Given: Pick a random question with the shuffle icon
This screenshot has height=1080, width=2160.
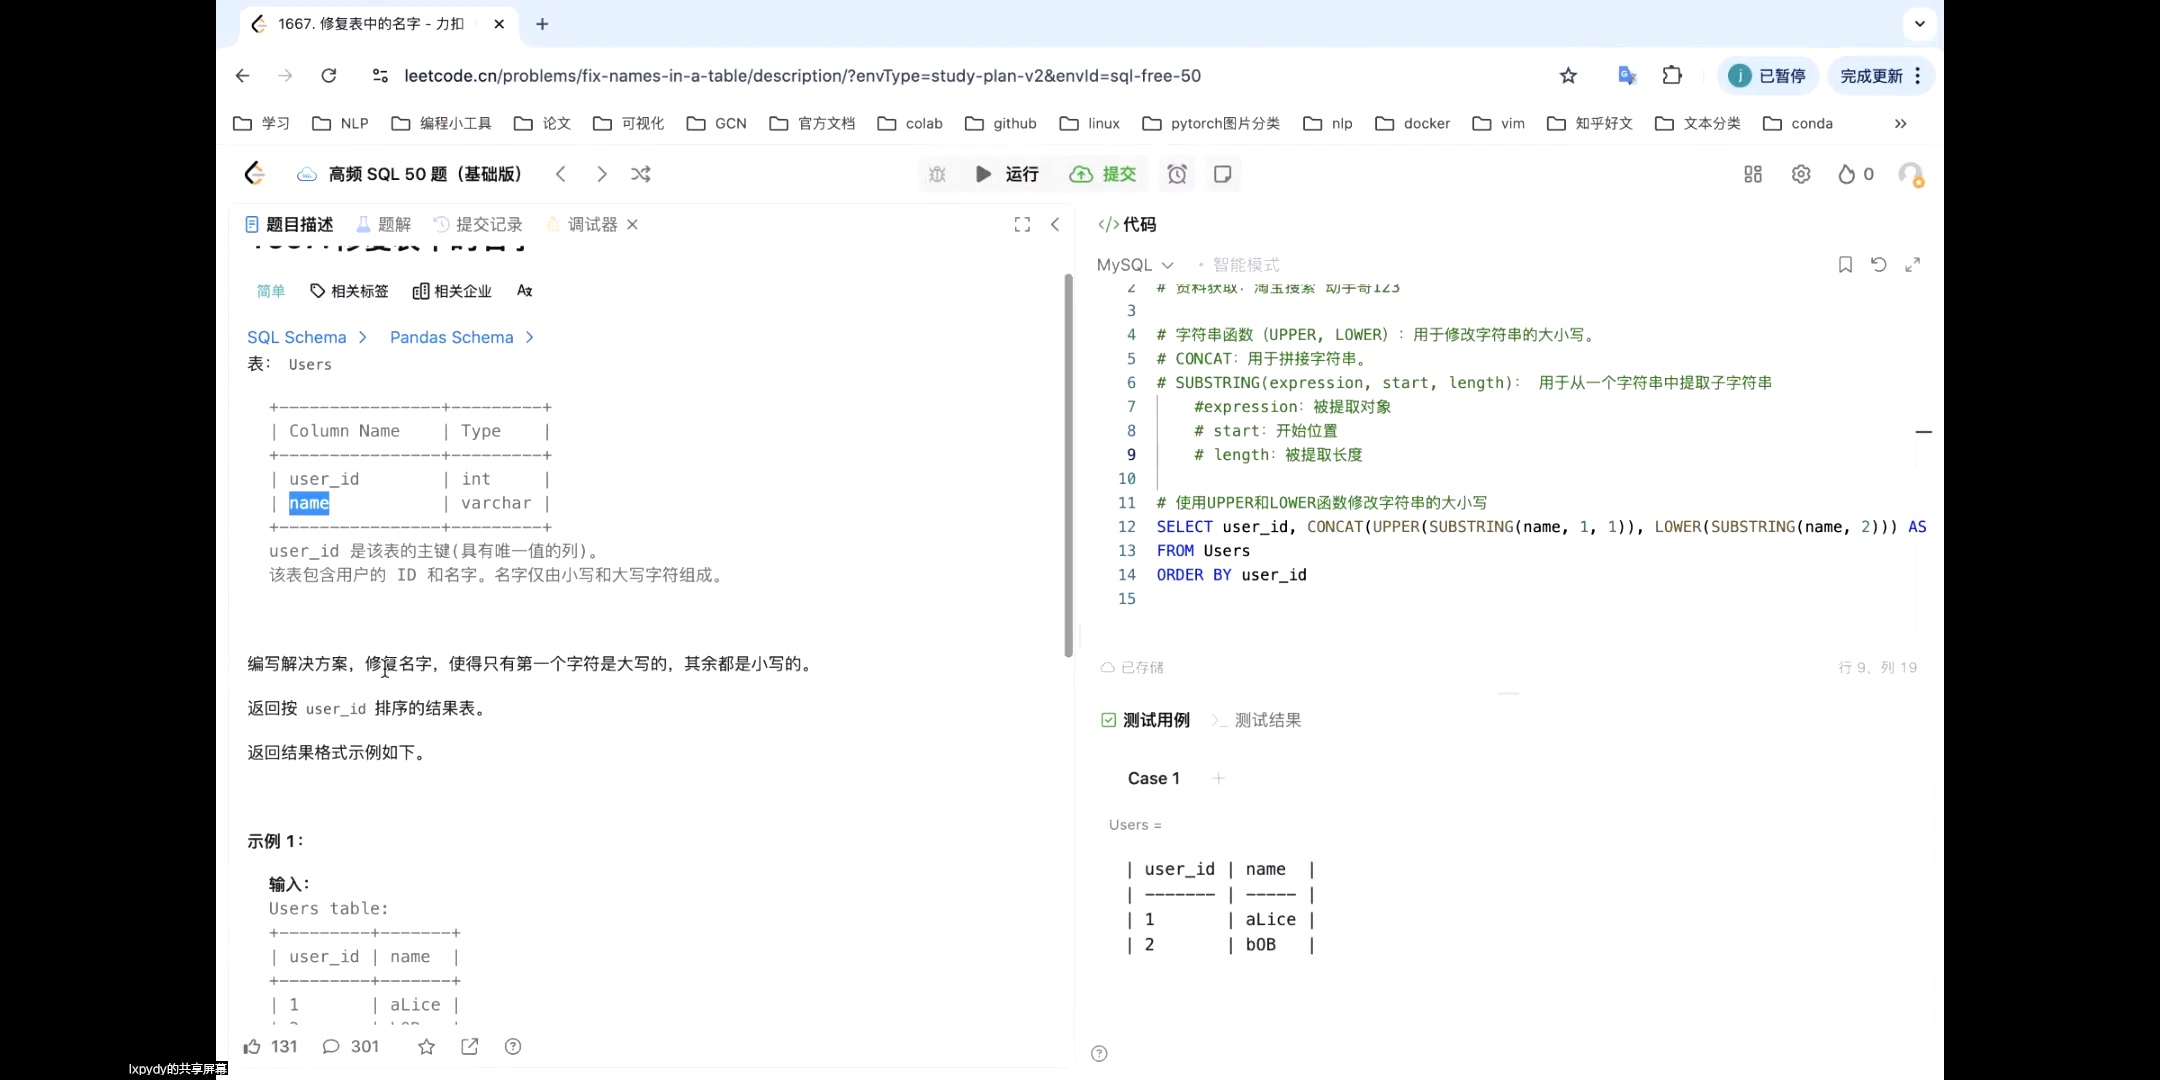Looking at the screenshot, I should click(640, 173).
